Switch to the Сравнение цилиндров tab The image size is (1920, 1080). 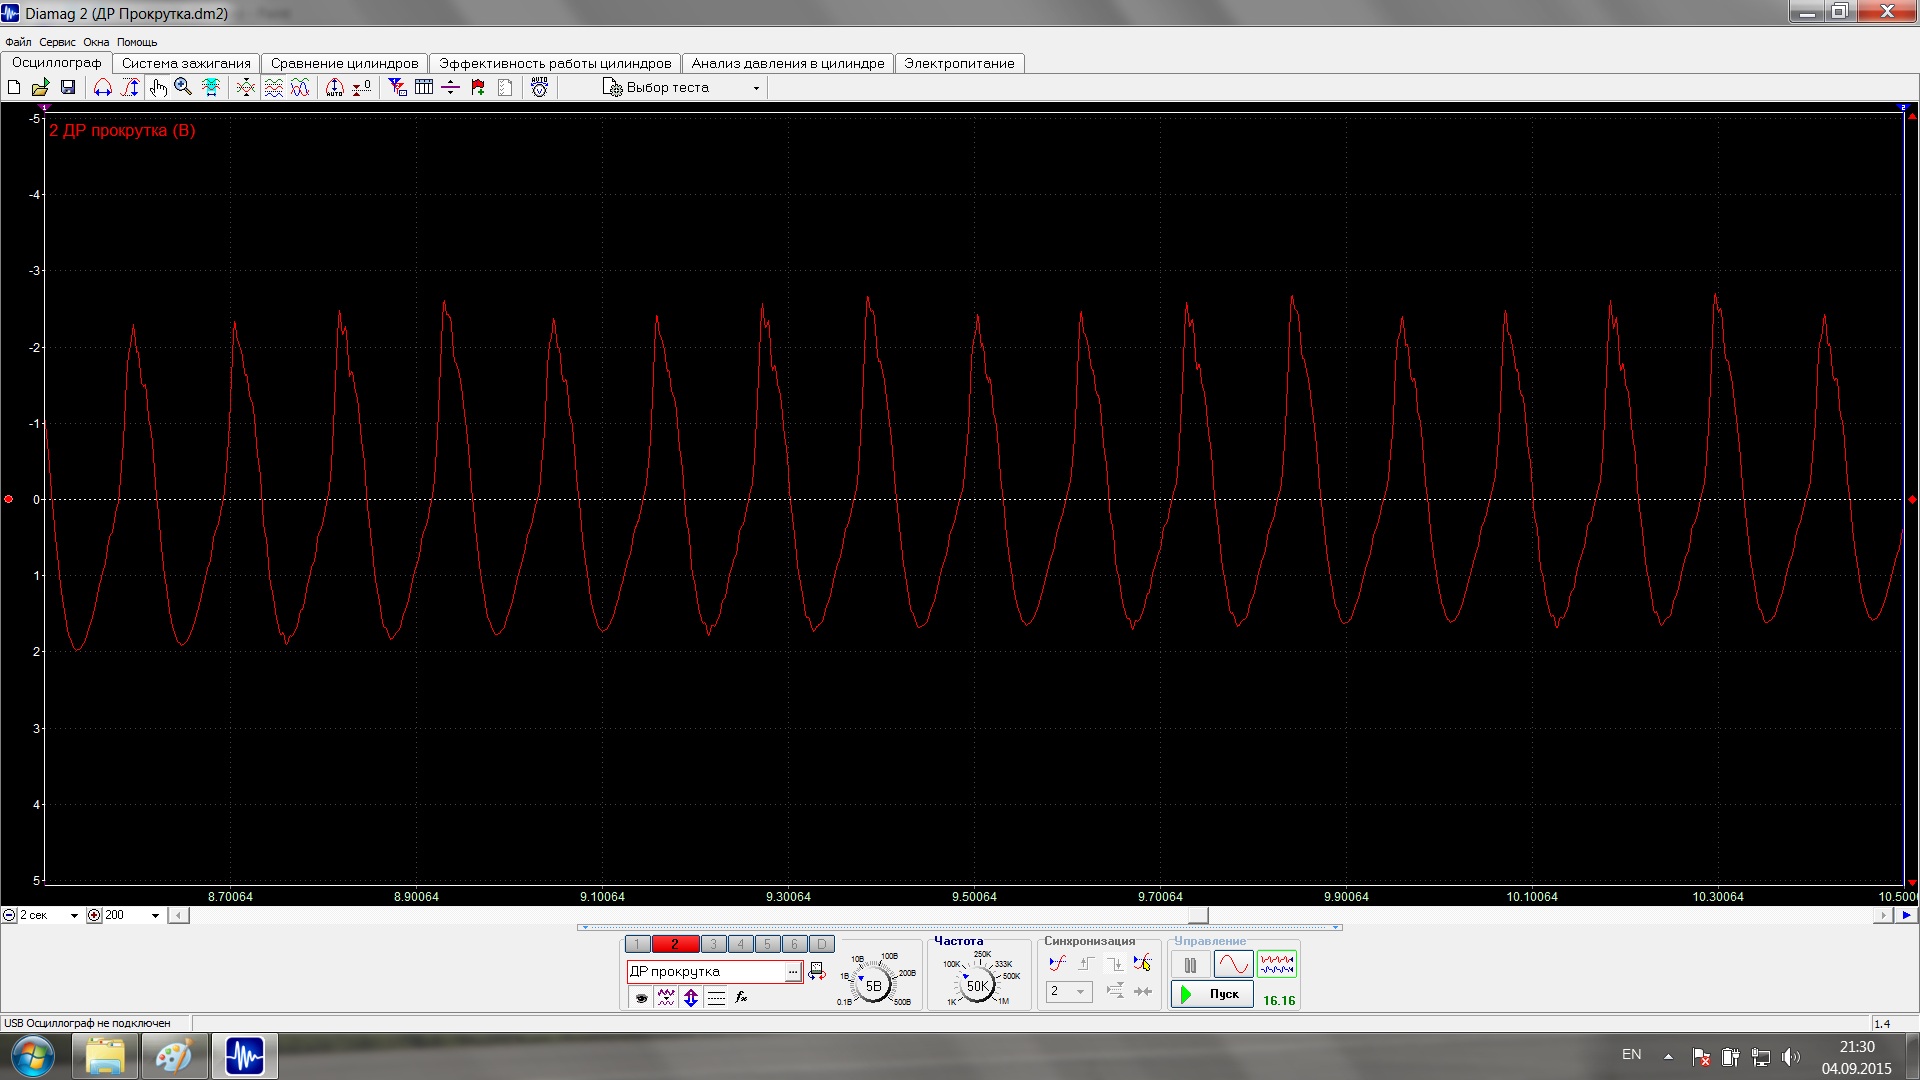[344, 63]
